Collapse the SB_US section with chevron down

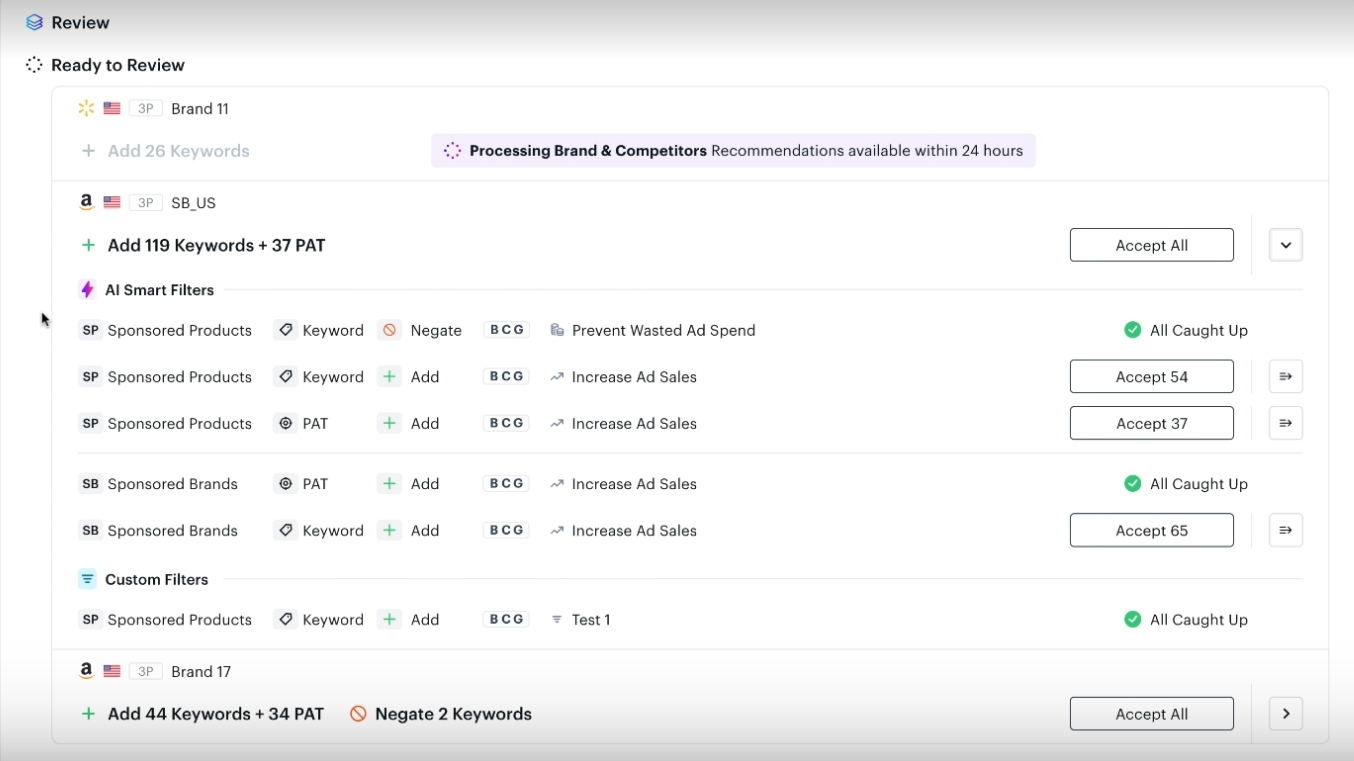click(1286, 245)
